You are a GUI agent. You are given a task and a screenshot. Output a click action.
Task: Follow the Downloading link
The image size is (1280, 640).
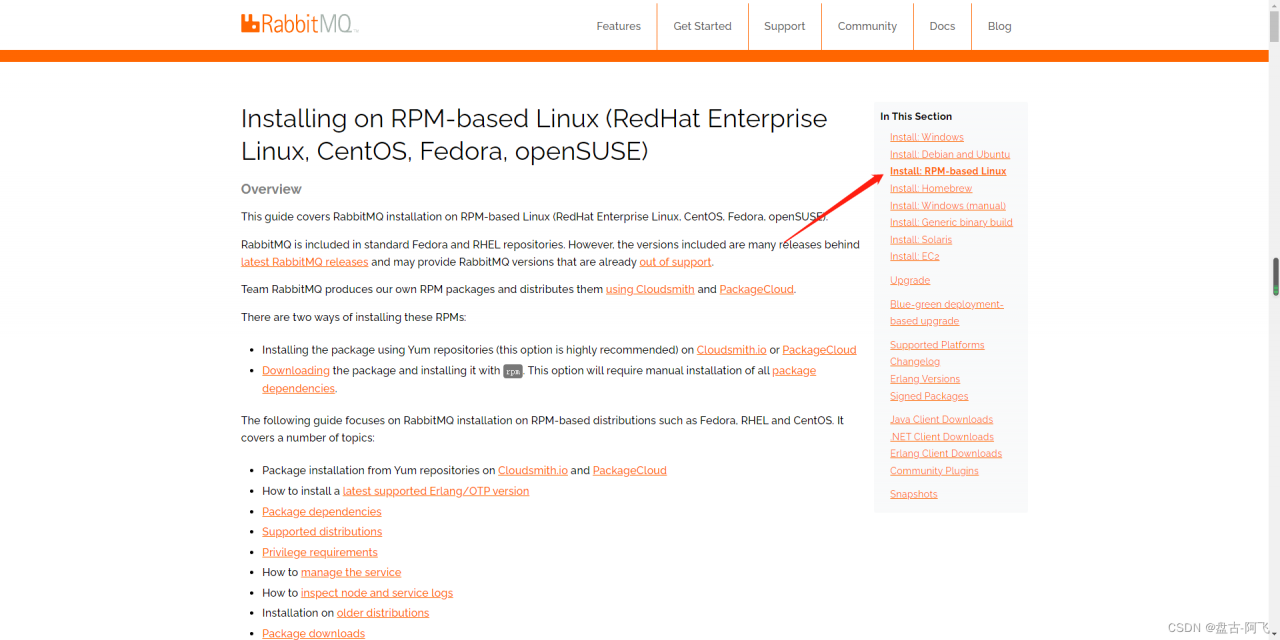point(296,371)
